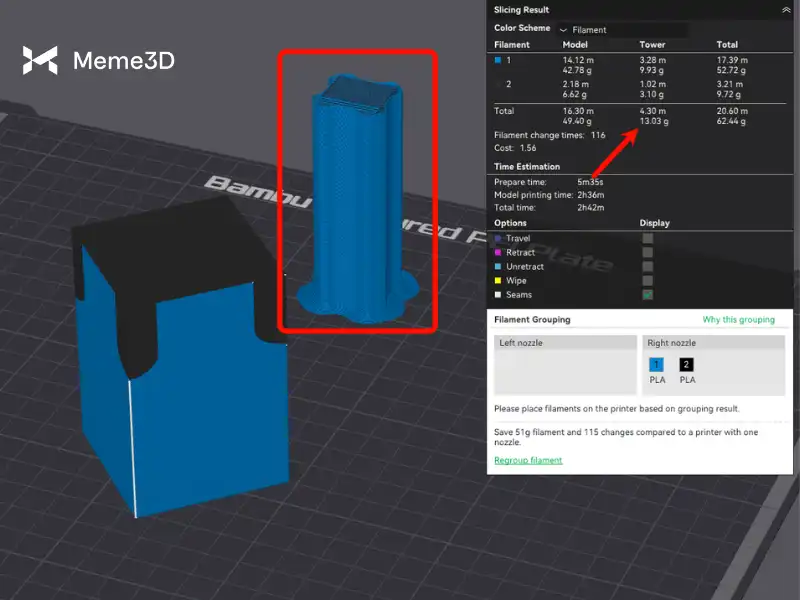The image size is (800, 600).
Task: Click the blue filament 1 color swatch
Action: [498, 61]
